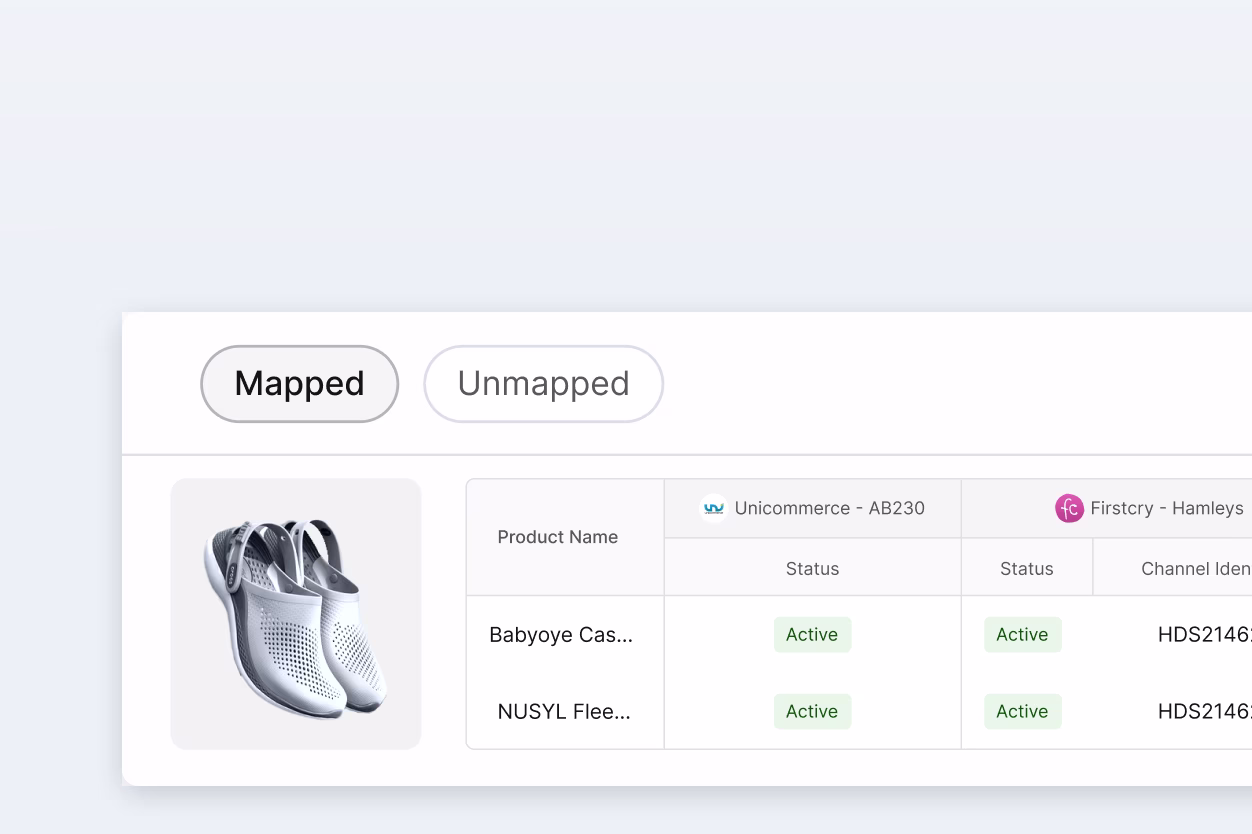Click the pink Firstcry logo icon
The width and height of the screenshot is (1252, 834).
click(1069, 508)
